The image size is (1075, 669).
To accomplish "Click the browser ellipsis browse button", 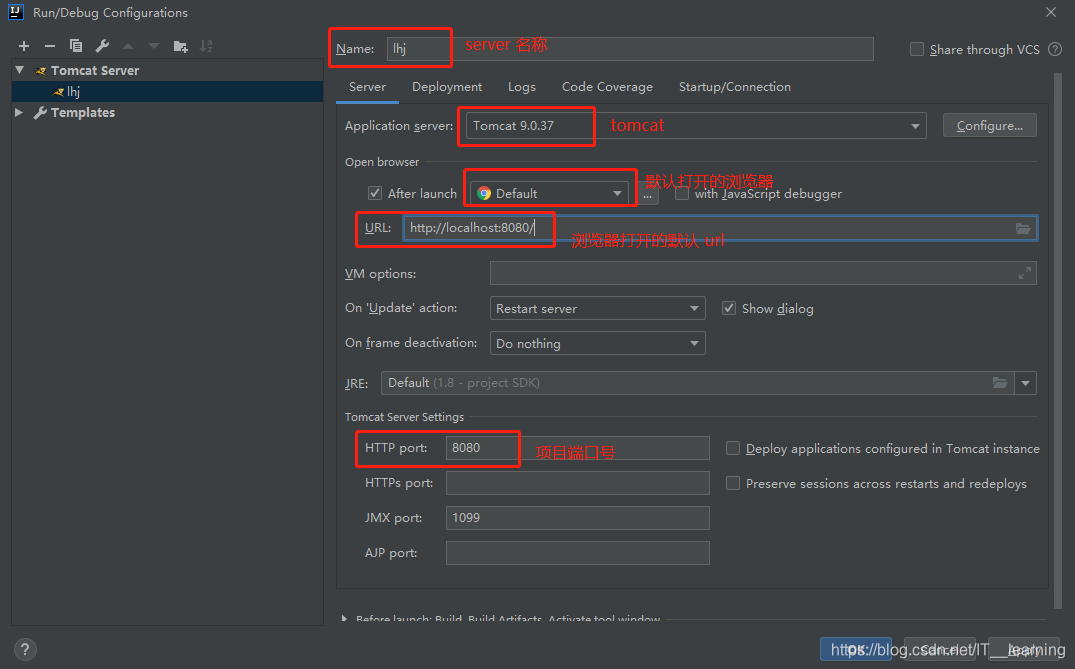I will [x=647, y=196].
